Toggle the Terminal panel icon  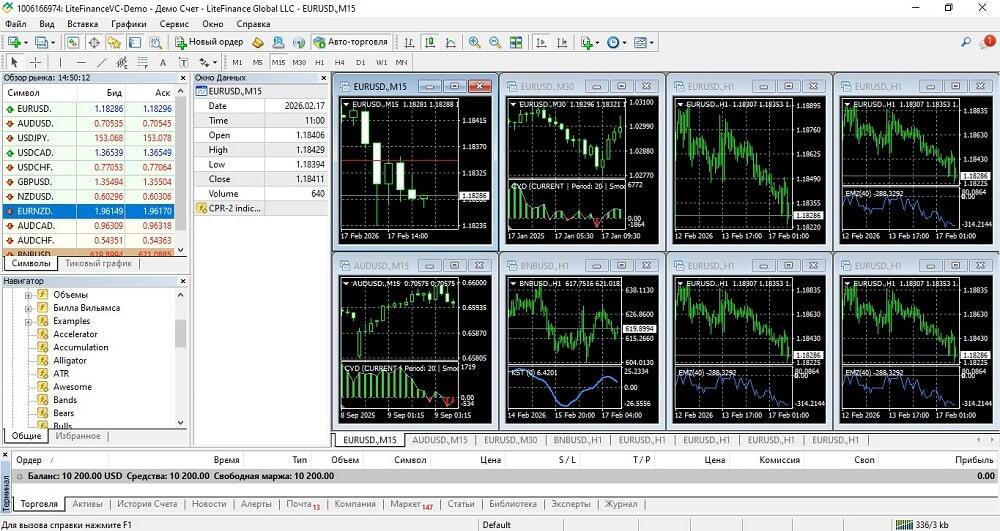135,42
